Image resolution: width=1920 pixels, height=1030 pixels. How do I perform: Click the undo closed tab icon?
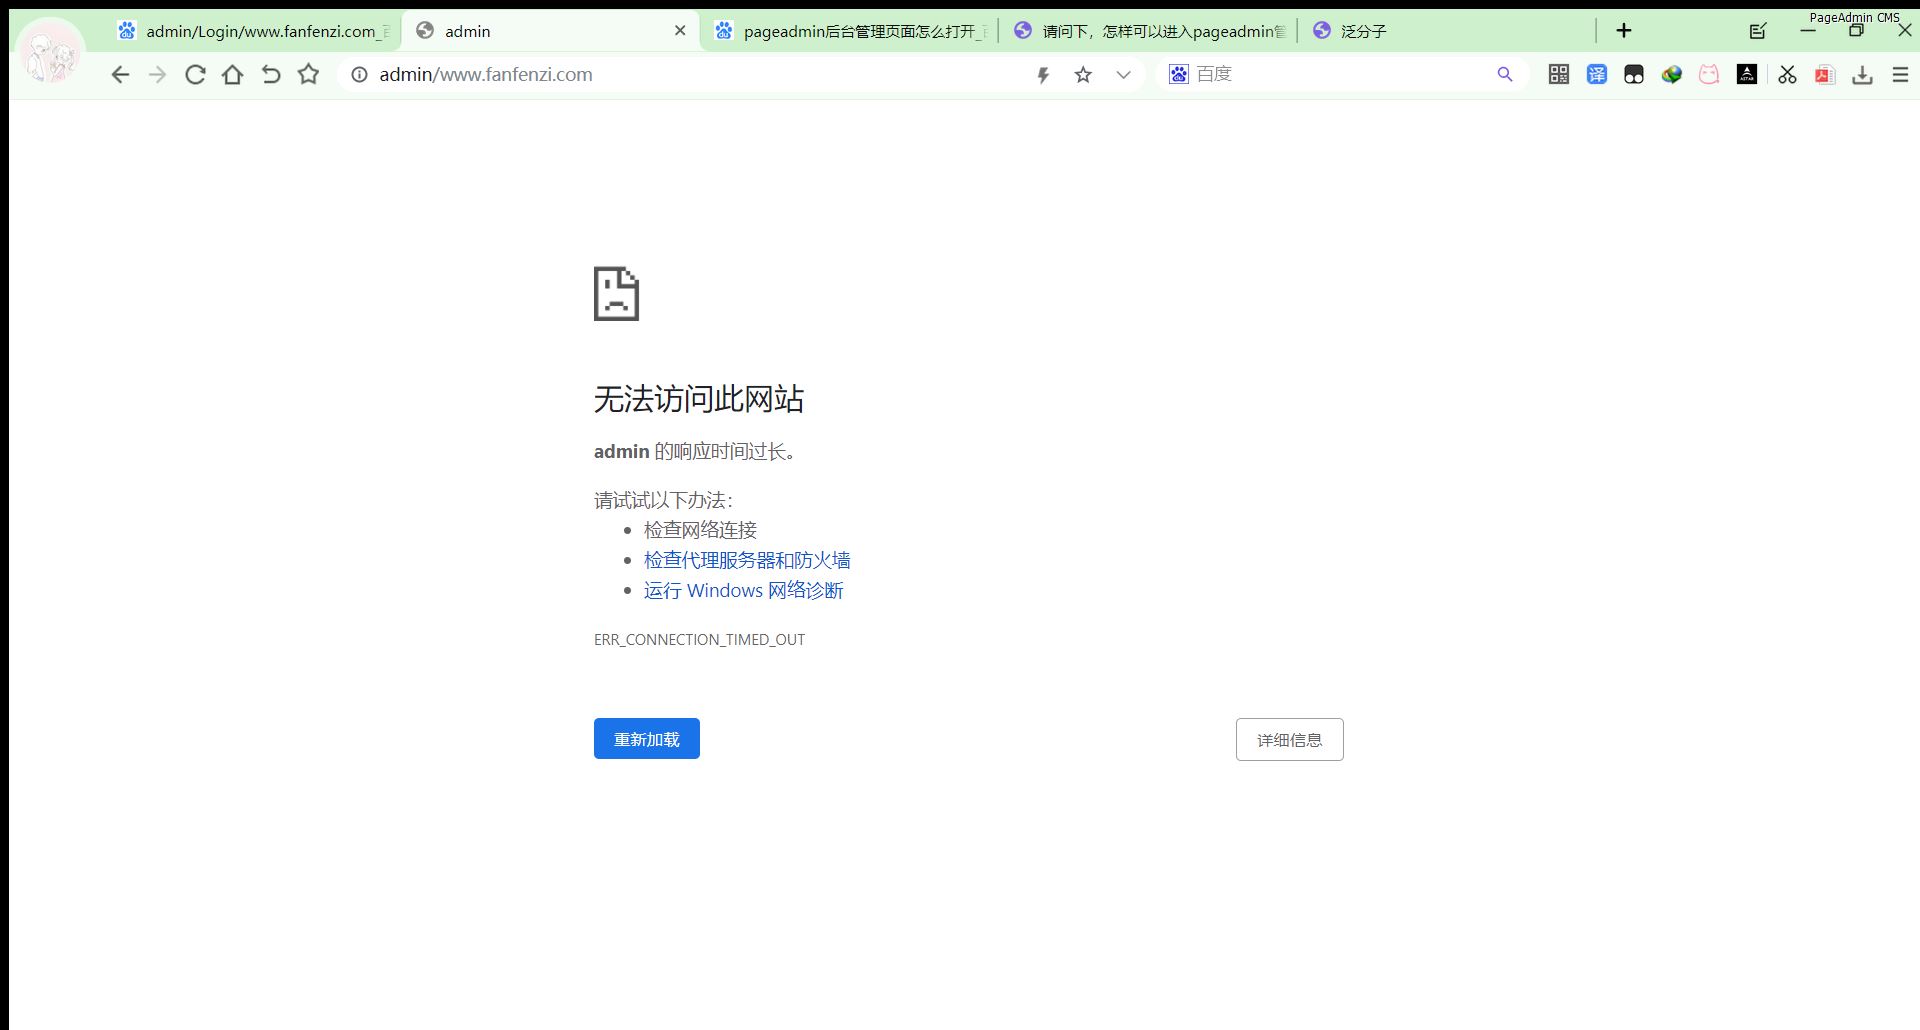pos(270,75)
